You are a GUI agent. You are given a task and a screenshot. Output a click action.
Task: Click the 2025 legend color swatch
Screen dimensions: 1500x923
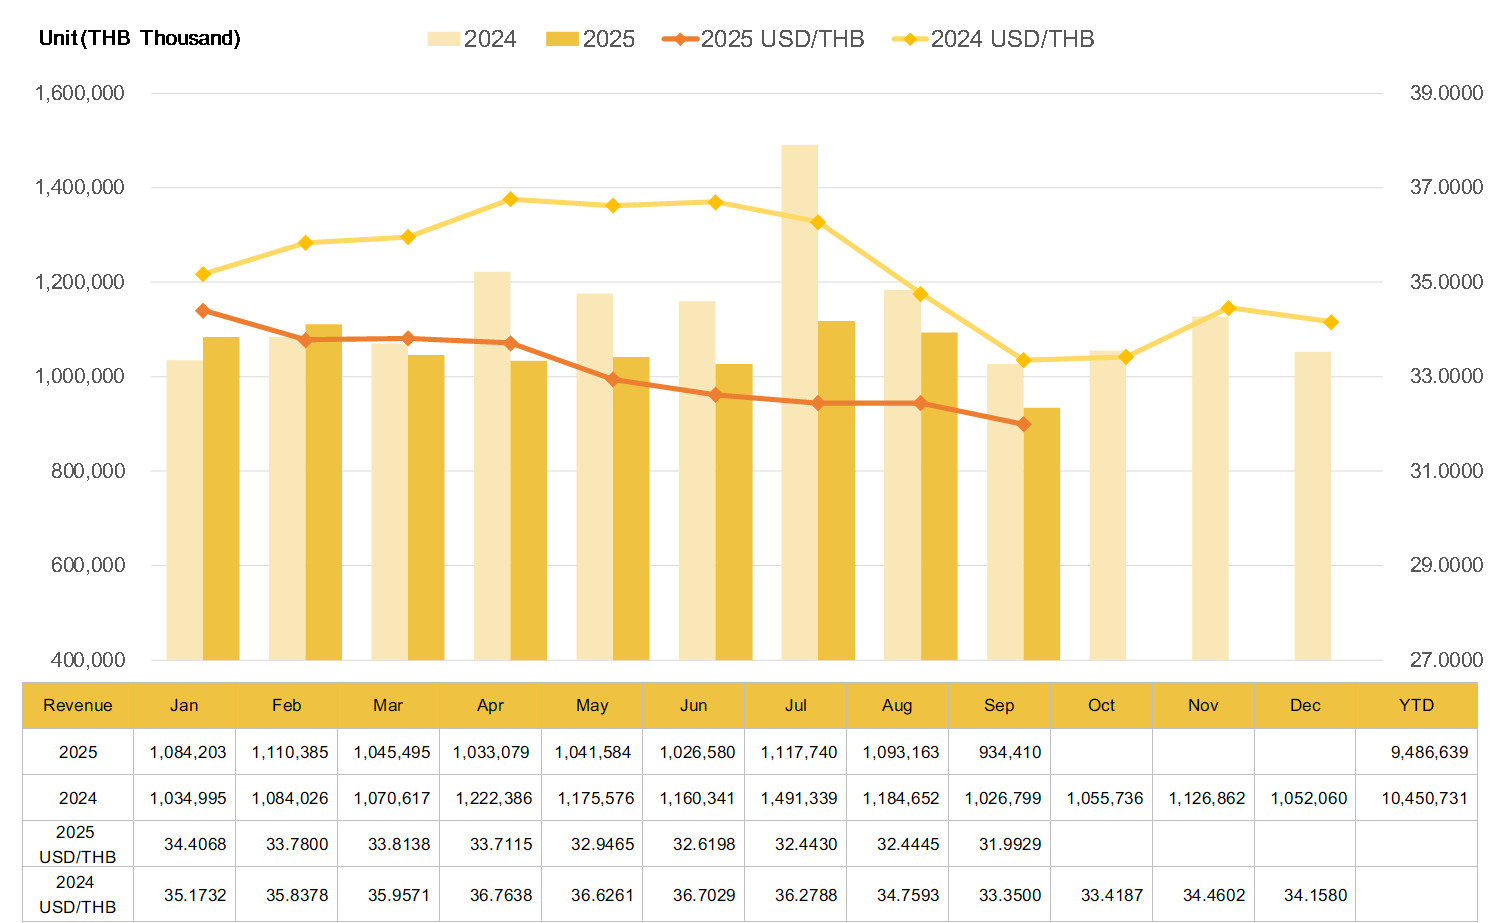pos(562,39)
